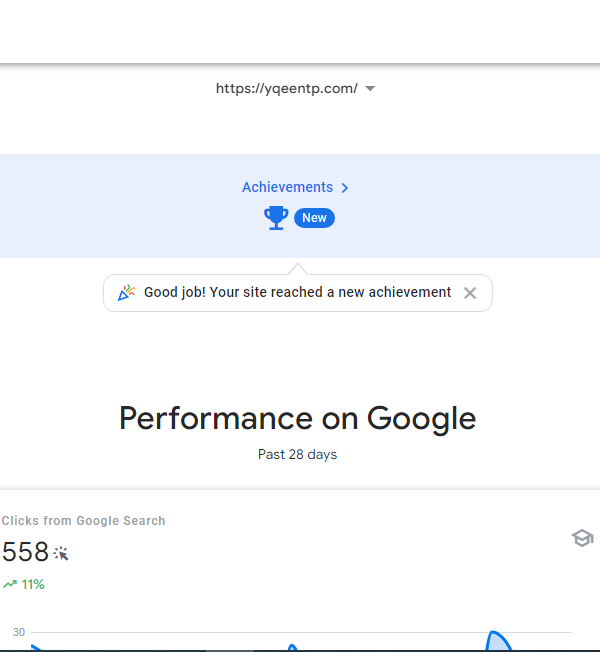The image size is (600, 652).
Task: Click the cursor click icon beside 558
Action: click(x=61, y=553)
